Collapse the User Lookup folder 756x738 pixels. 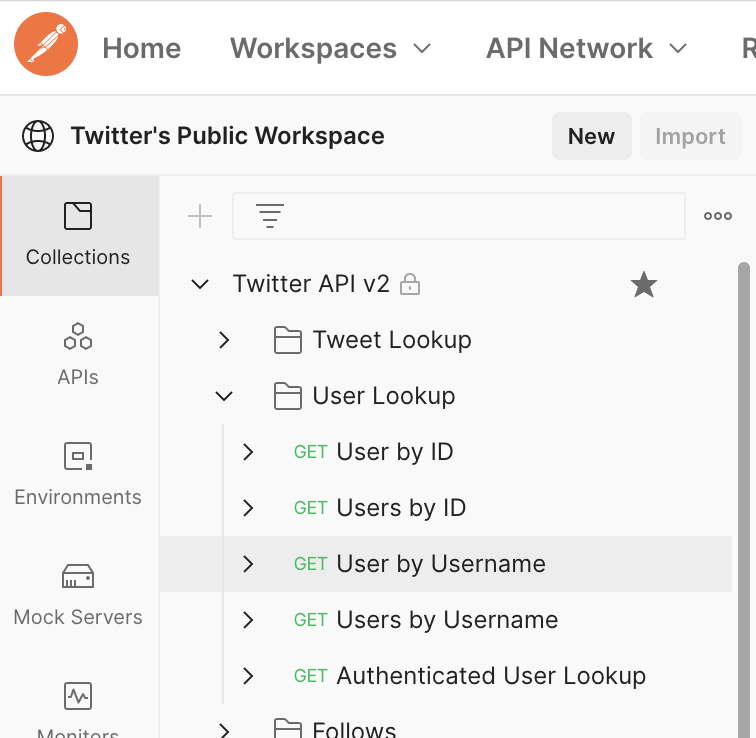click(224, 397)
